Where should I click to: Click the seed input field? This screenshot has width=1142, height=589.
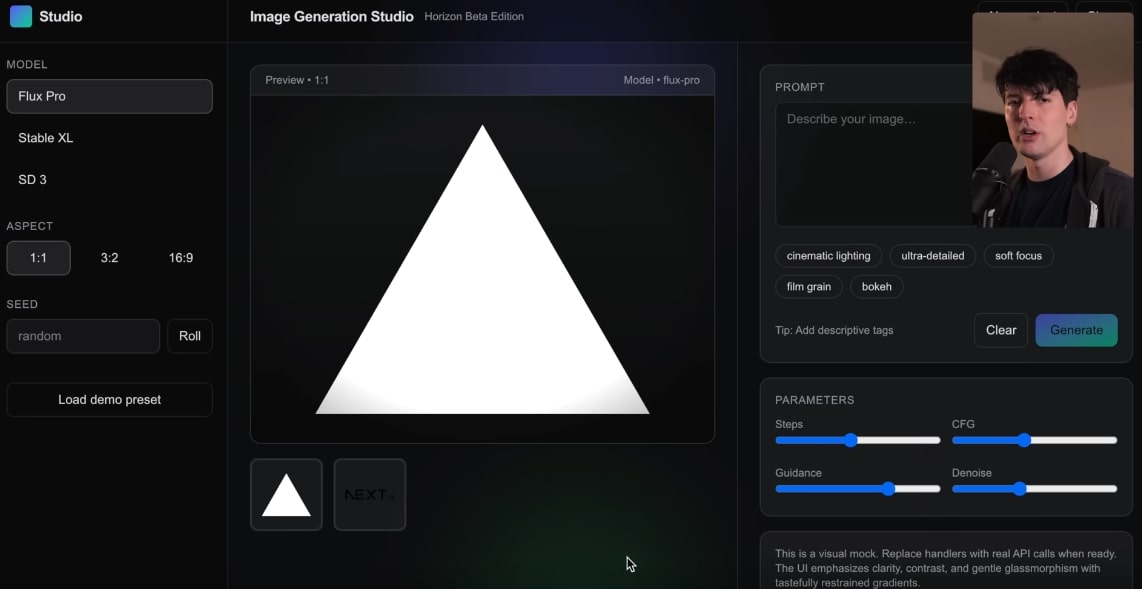coord(83,336)
